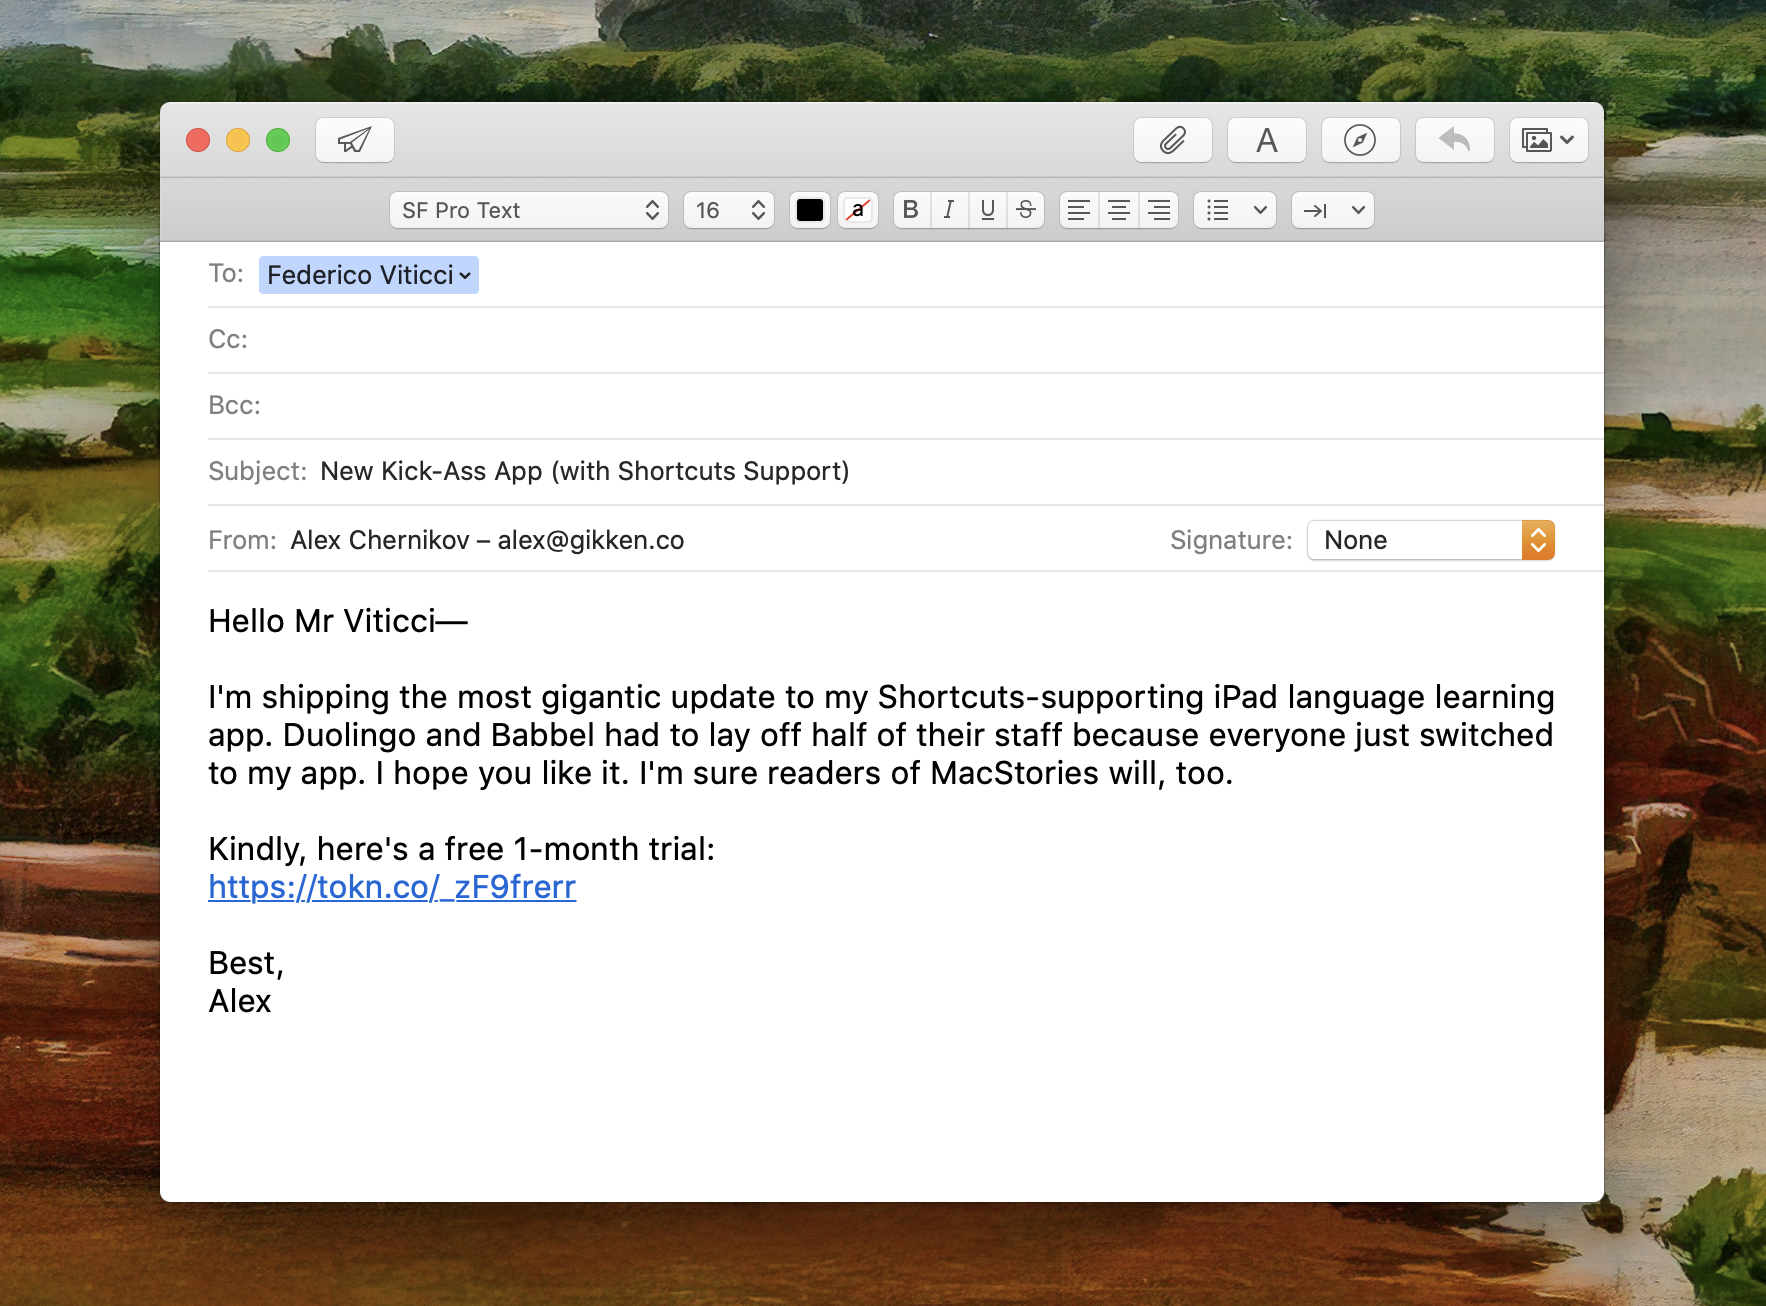Viewport: 1766px width, 1306px height.
Task: Click into the Cc field
Action: (x=905, y=340)
